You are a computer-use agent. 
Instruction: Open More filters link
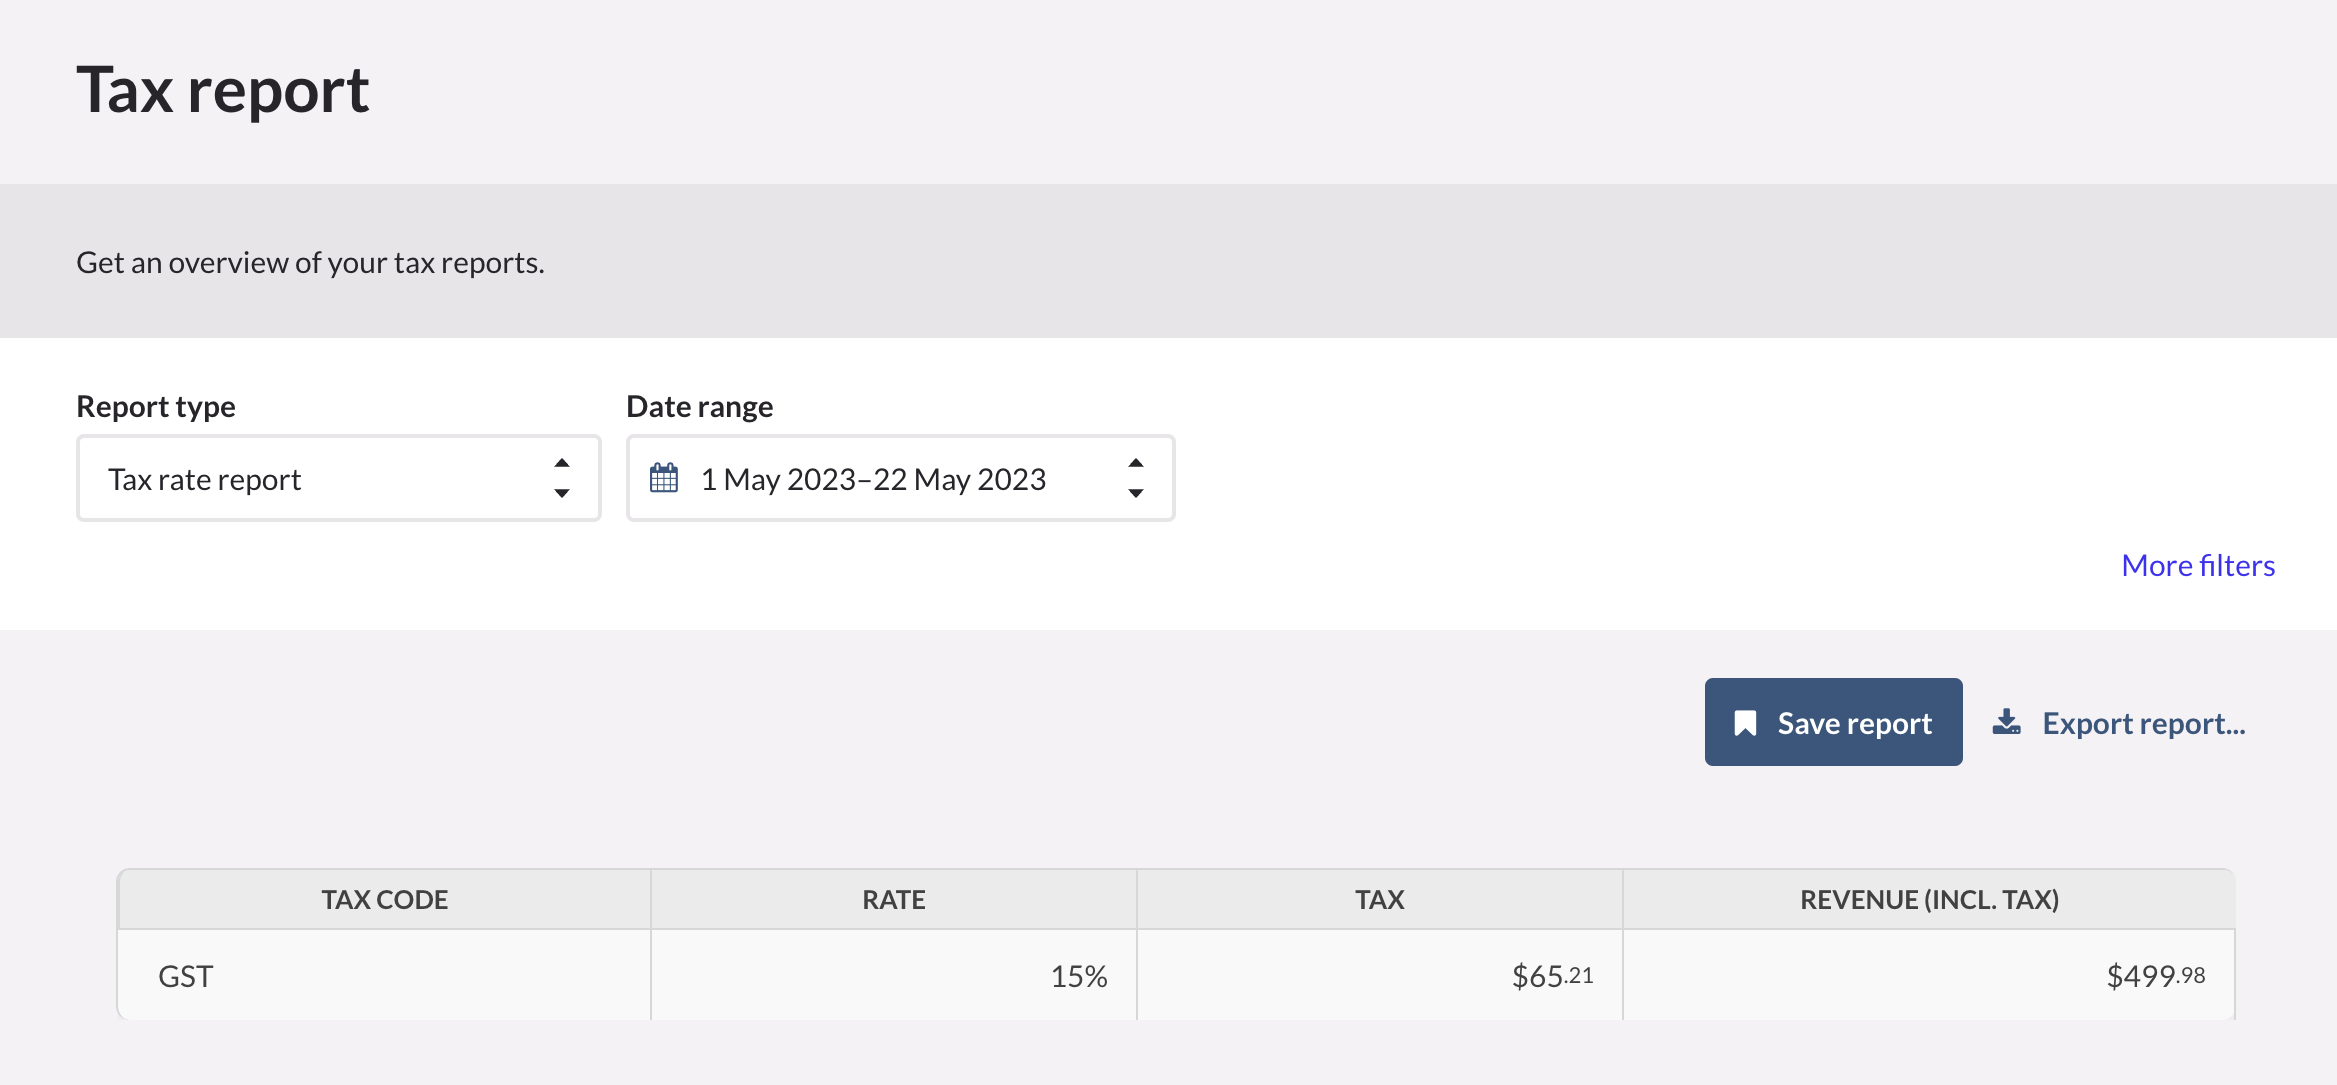[2198, 566]
